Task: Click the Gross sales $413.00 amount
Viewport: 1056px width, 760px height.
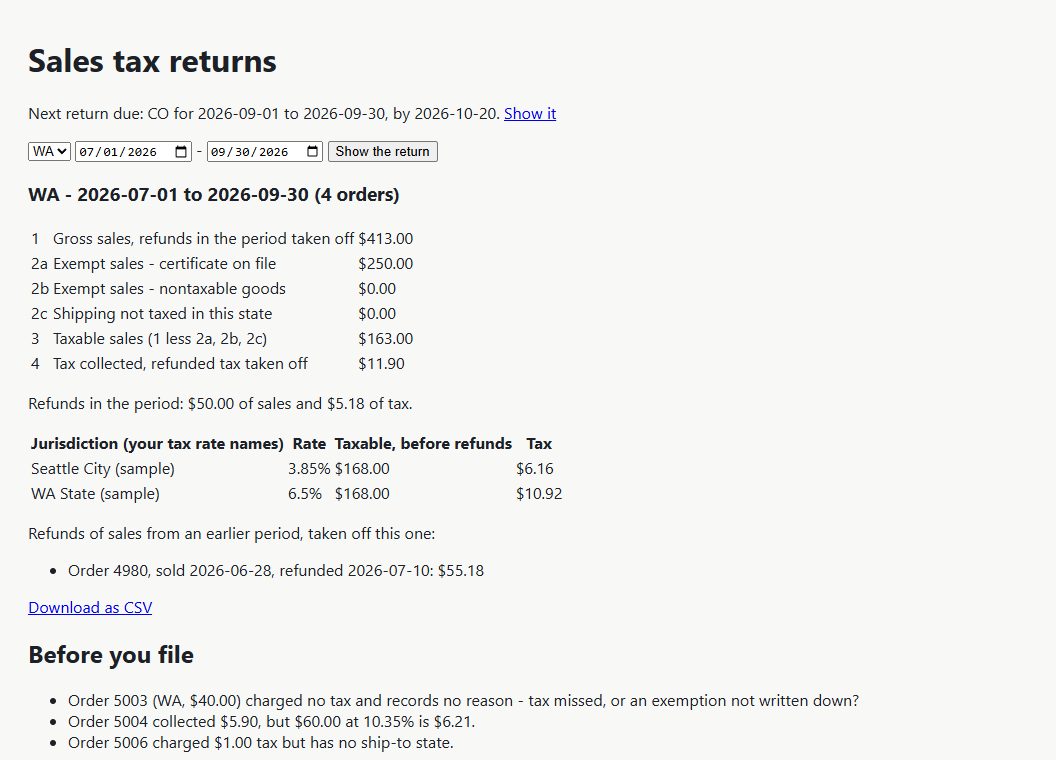Action: 385,239
